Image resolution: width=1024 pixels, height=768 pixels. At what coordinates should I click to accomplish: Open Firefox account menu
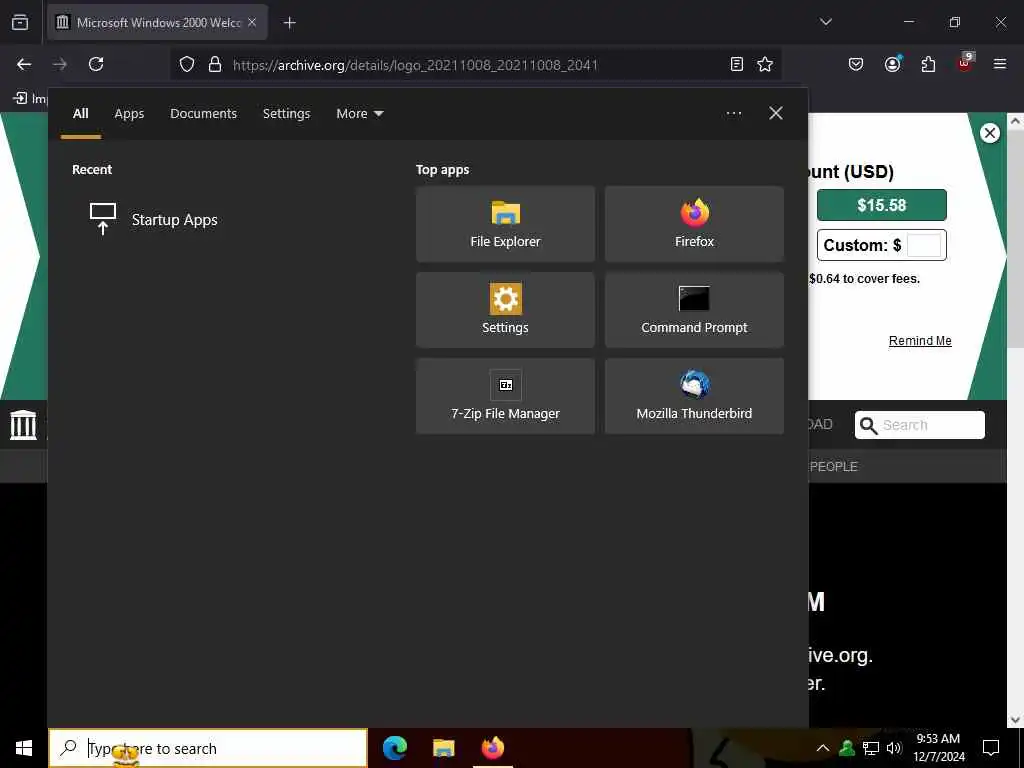893,64
